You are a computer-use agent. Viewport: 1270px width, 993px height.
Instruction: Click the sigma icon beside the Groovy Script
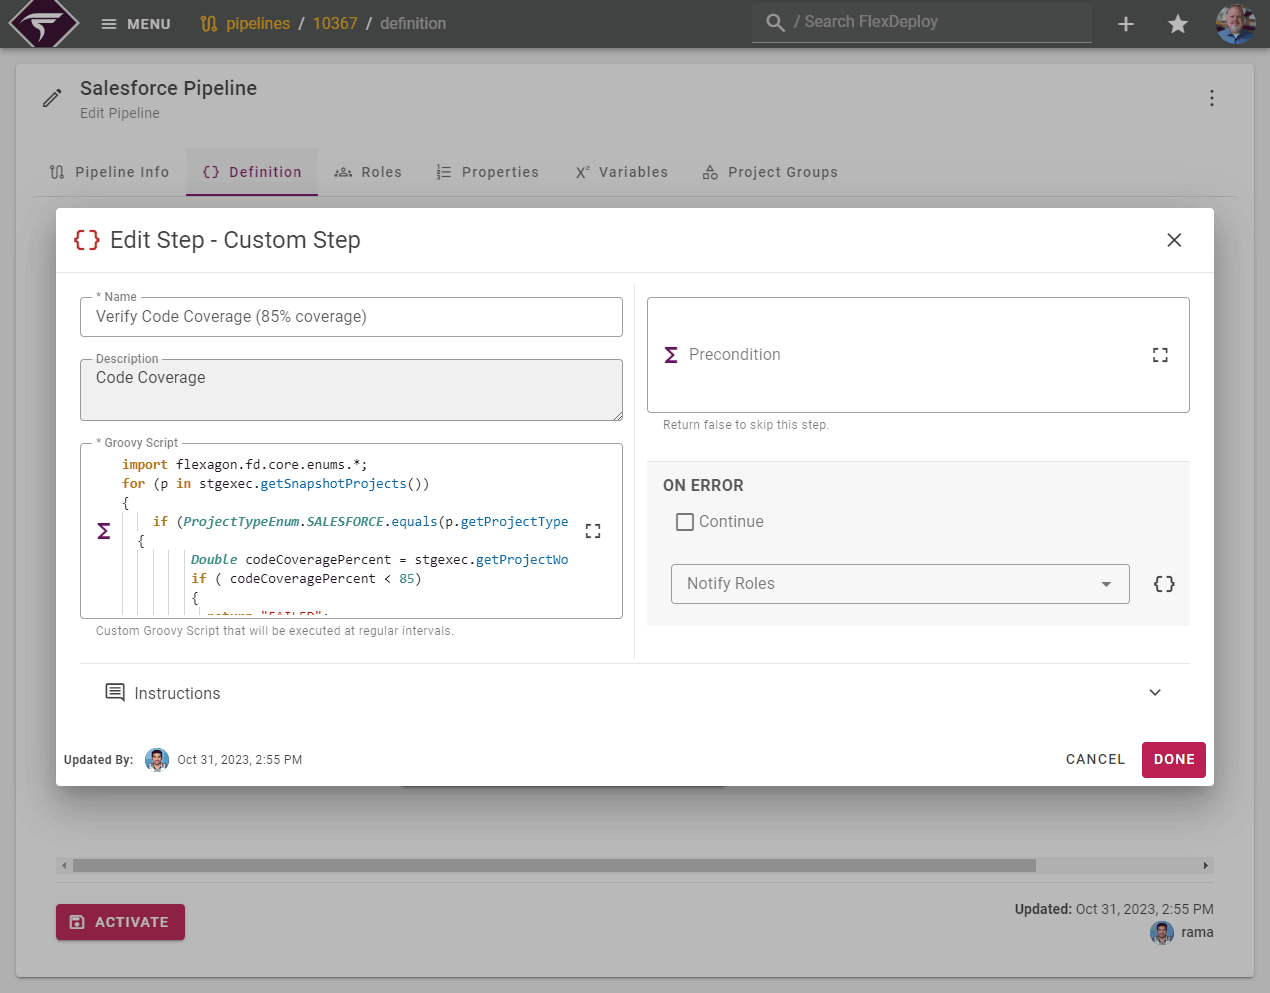103,531
